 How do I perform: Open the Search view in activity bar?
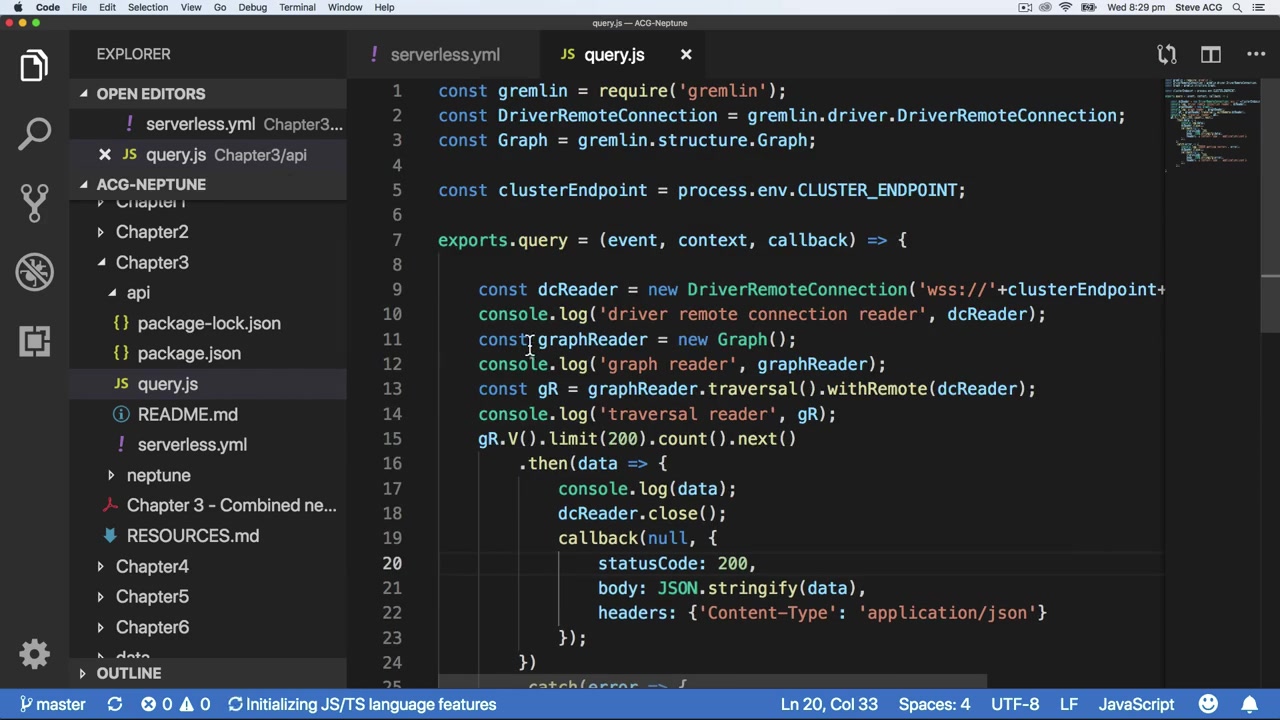(x=34, y=133)
